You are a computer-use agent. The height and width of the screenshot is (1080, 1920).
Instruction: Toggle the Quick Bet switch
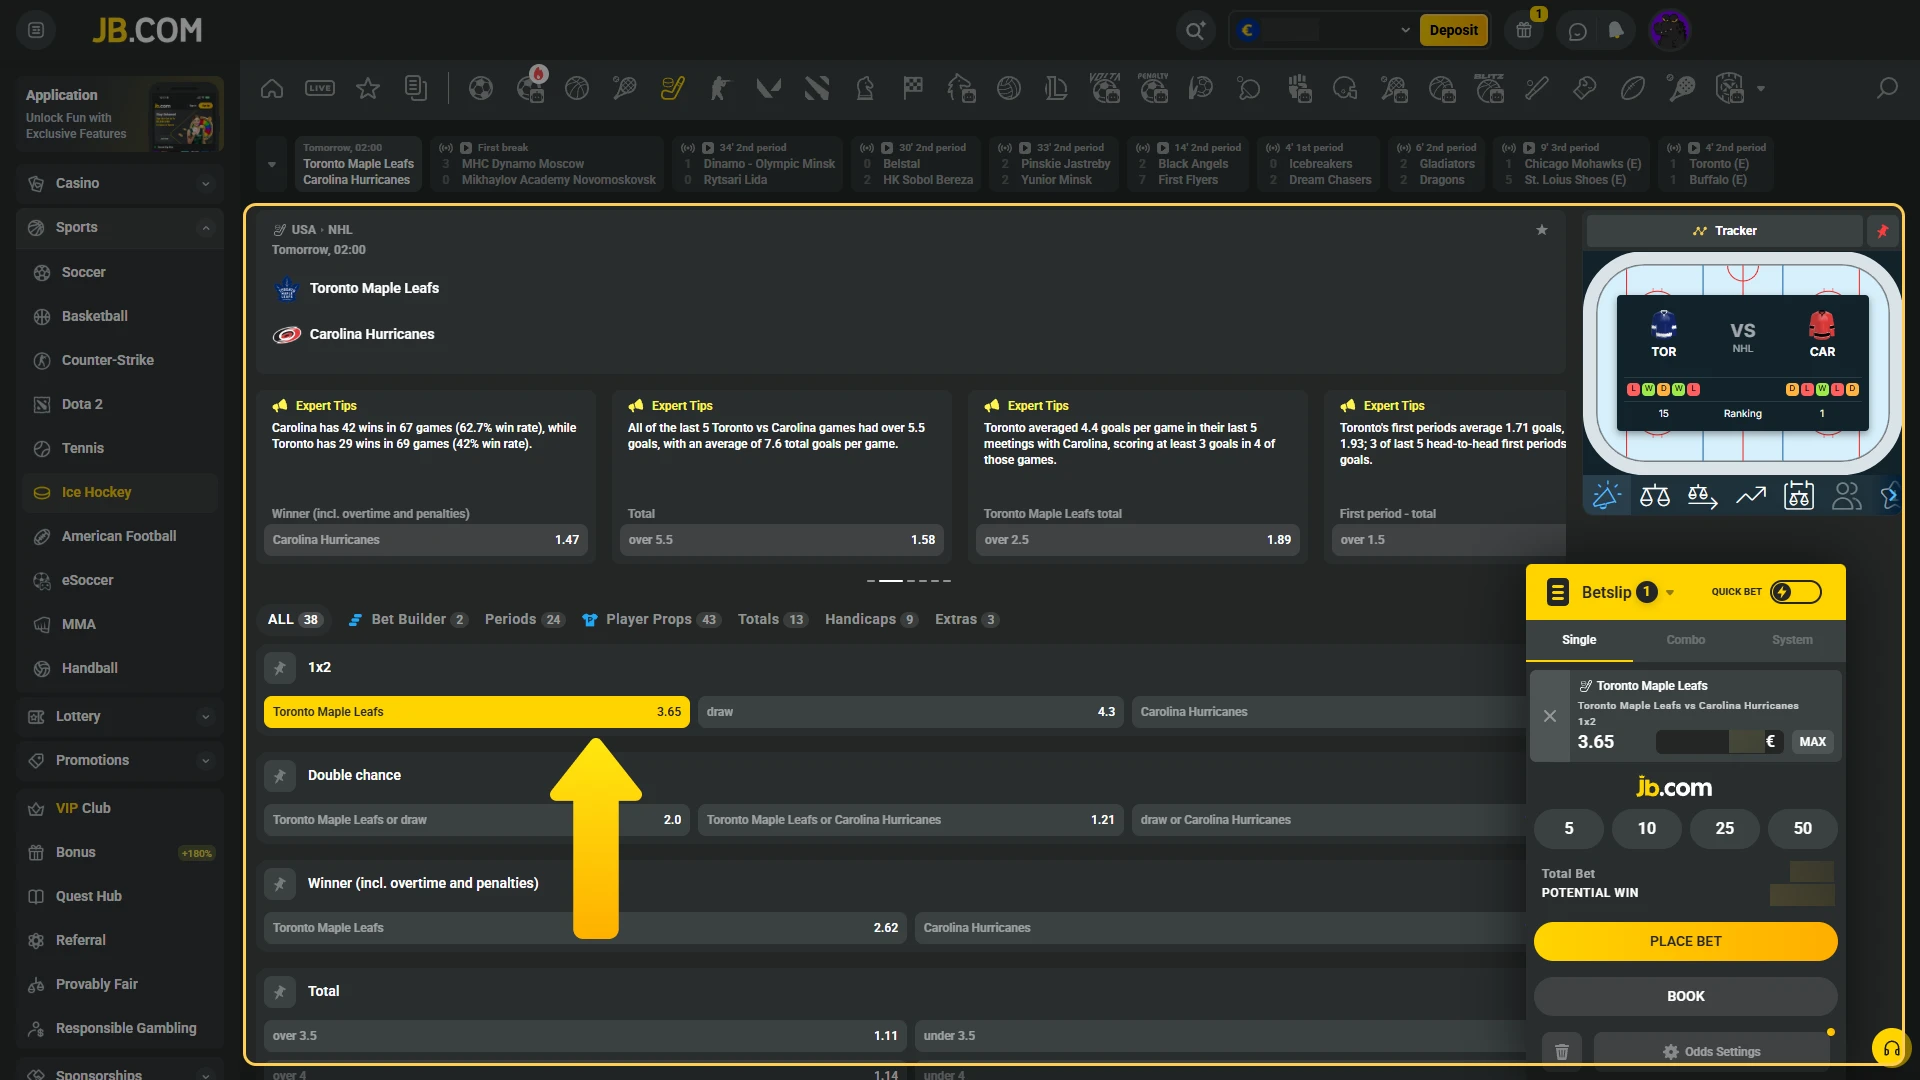(x=1796, y=592)
